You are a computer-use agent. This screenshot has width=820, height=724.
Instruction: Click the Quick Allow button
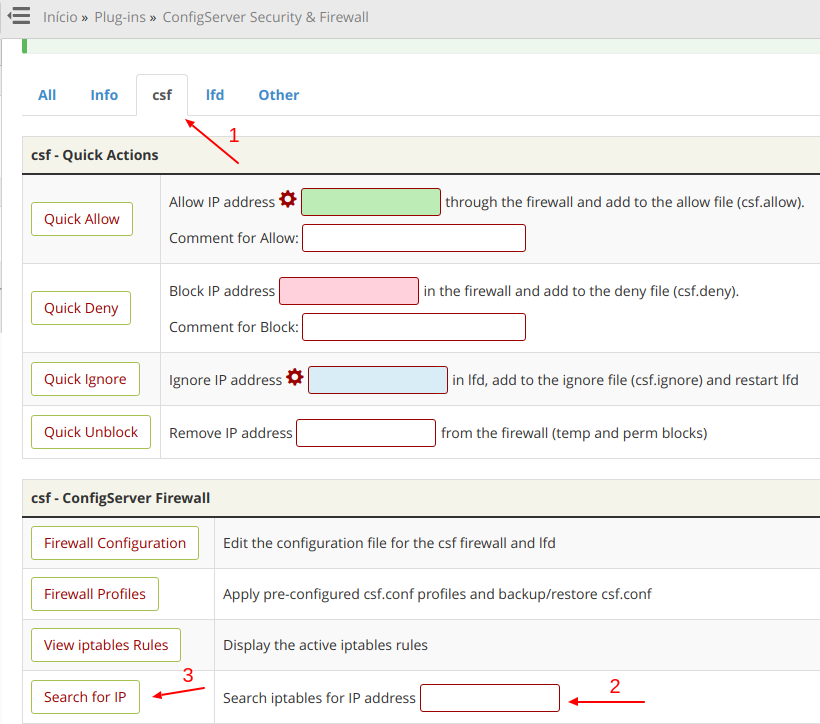pos(82,219)
